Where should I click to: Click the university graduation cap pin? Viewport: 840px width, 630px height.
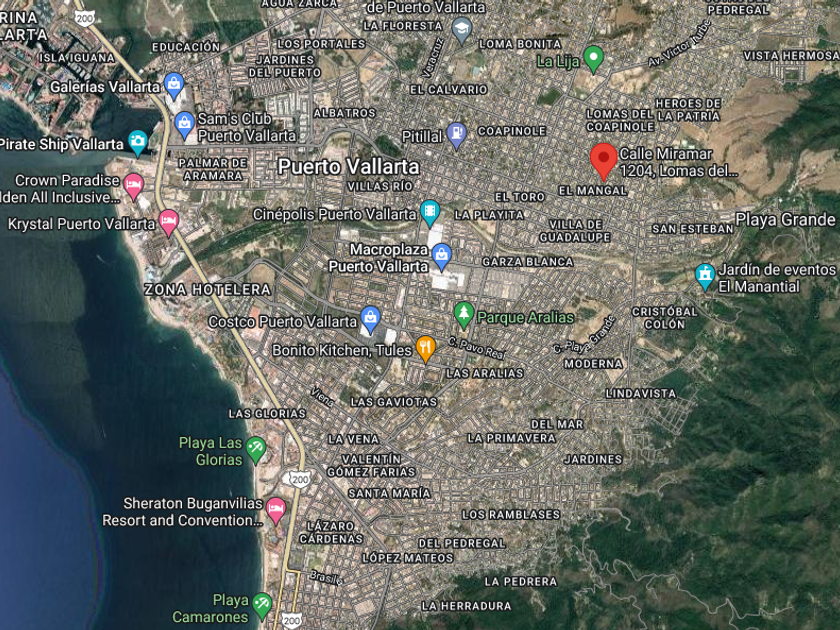(x=461, y=31)
